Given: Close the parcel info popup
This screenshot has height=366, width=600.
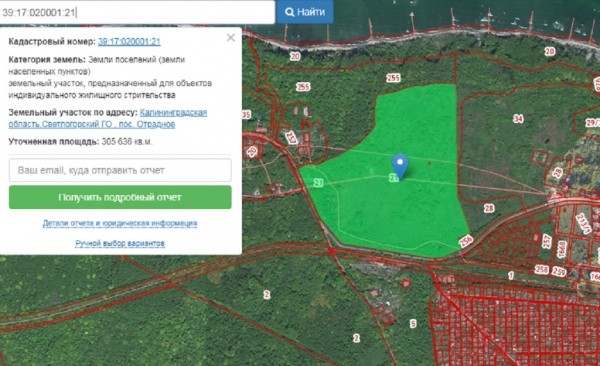Looking at the screenshot, I should point(231,38).
